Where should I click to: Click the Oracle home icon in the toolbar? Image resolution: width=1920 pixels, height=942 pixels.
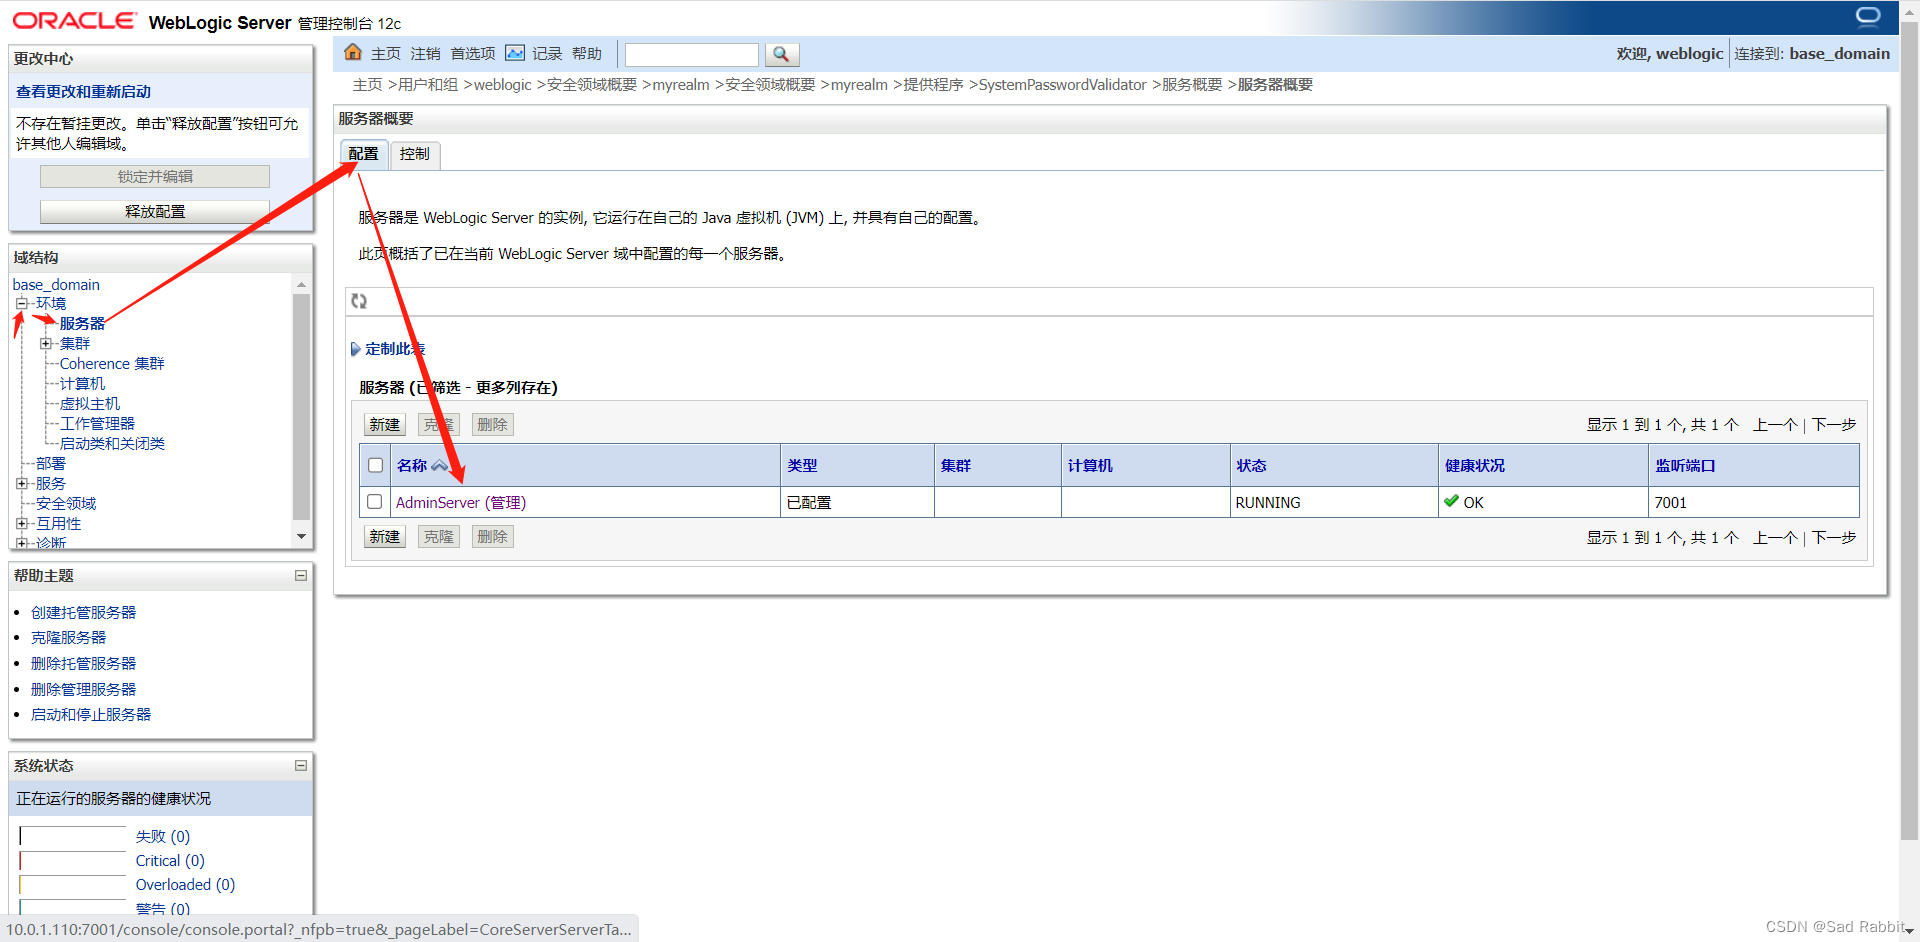click(353, 53)
